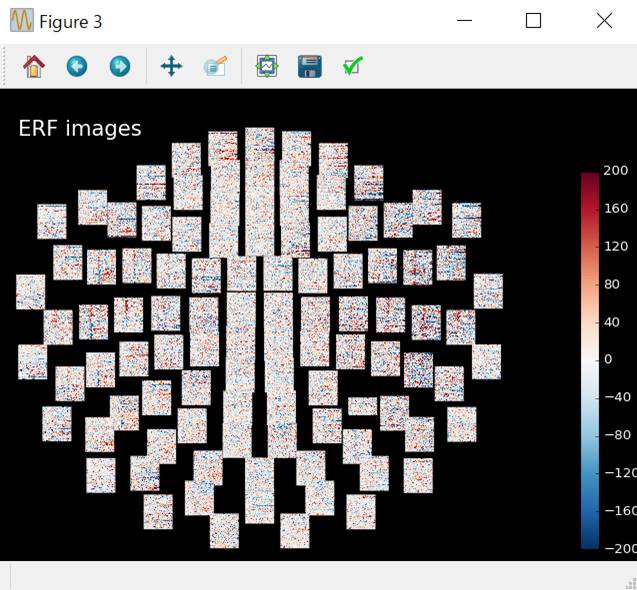This screenshot has width=637, height=590.
Task: Enable the Zoom to rectangle tool
Action: pos(215,67)
